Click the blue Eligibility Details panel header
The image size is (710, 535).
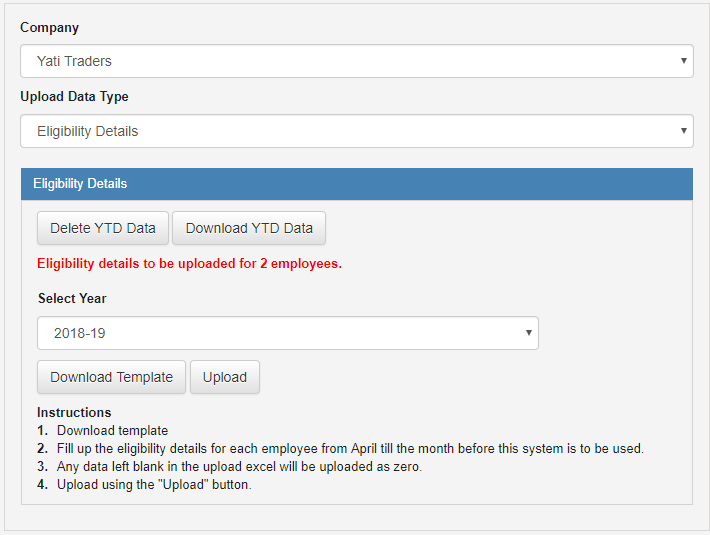tap(357, 184)
